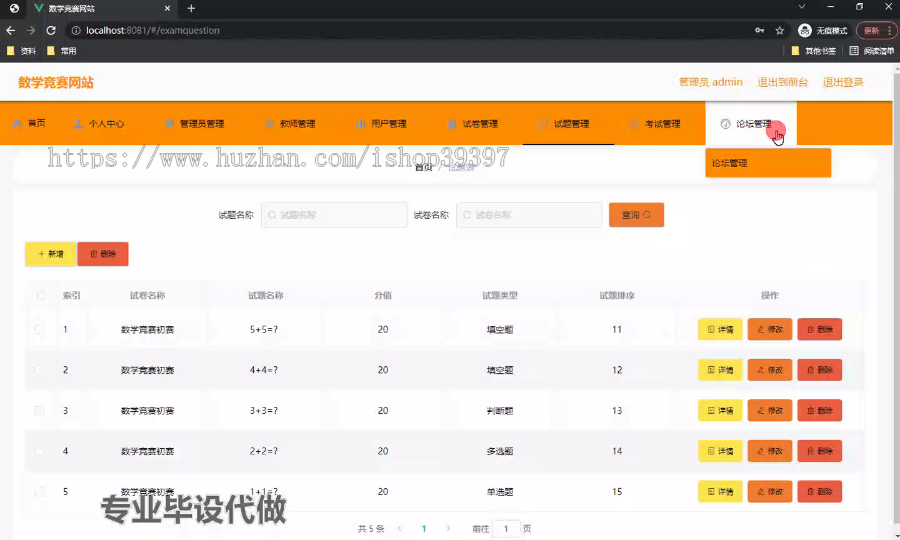Screen dimensions: 900x540
Task: Open 详情 details for question 5+5=?
Action: (x=720, y=329)
